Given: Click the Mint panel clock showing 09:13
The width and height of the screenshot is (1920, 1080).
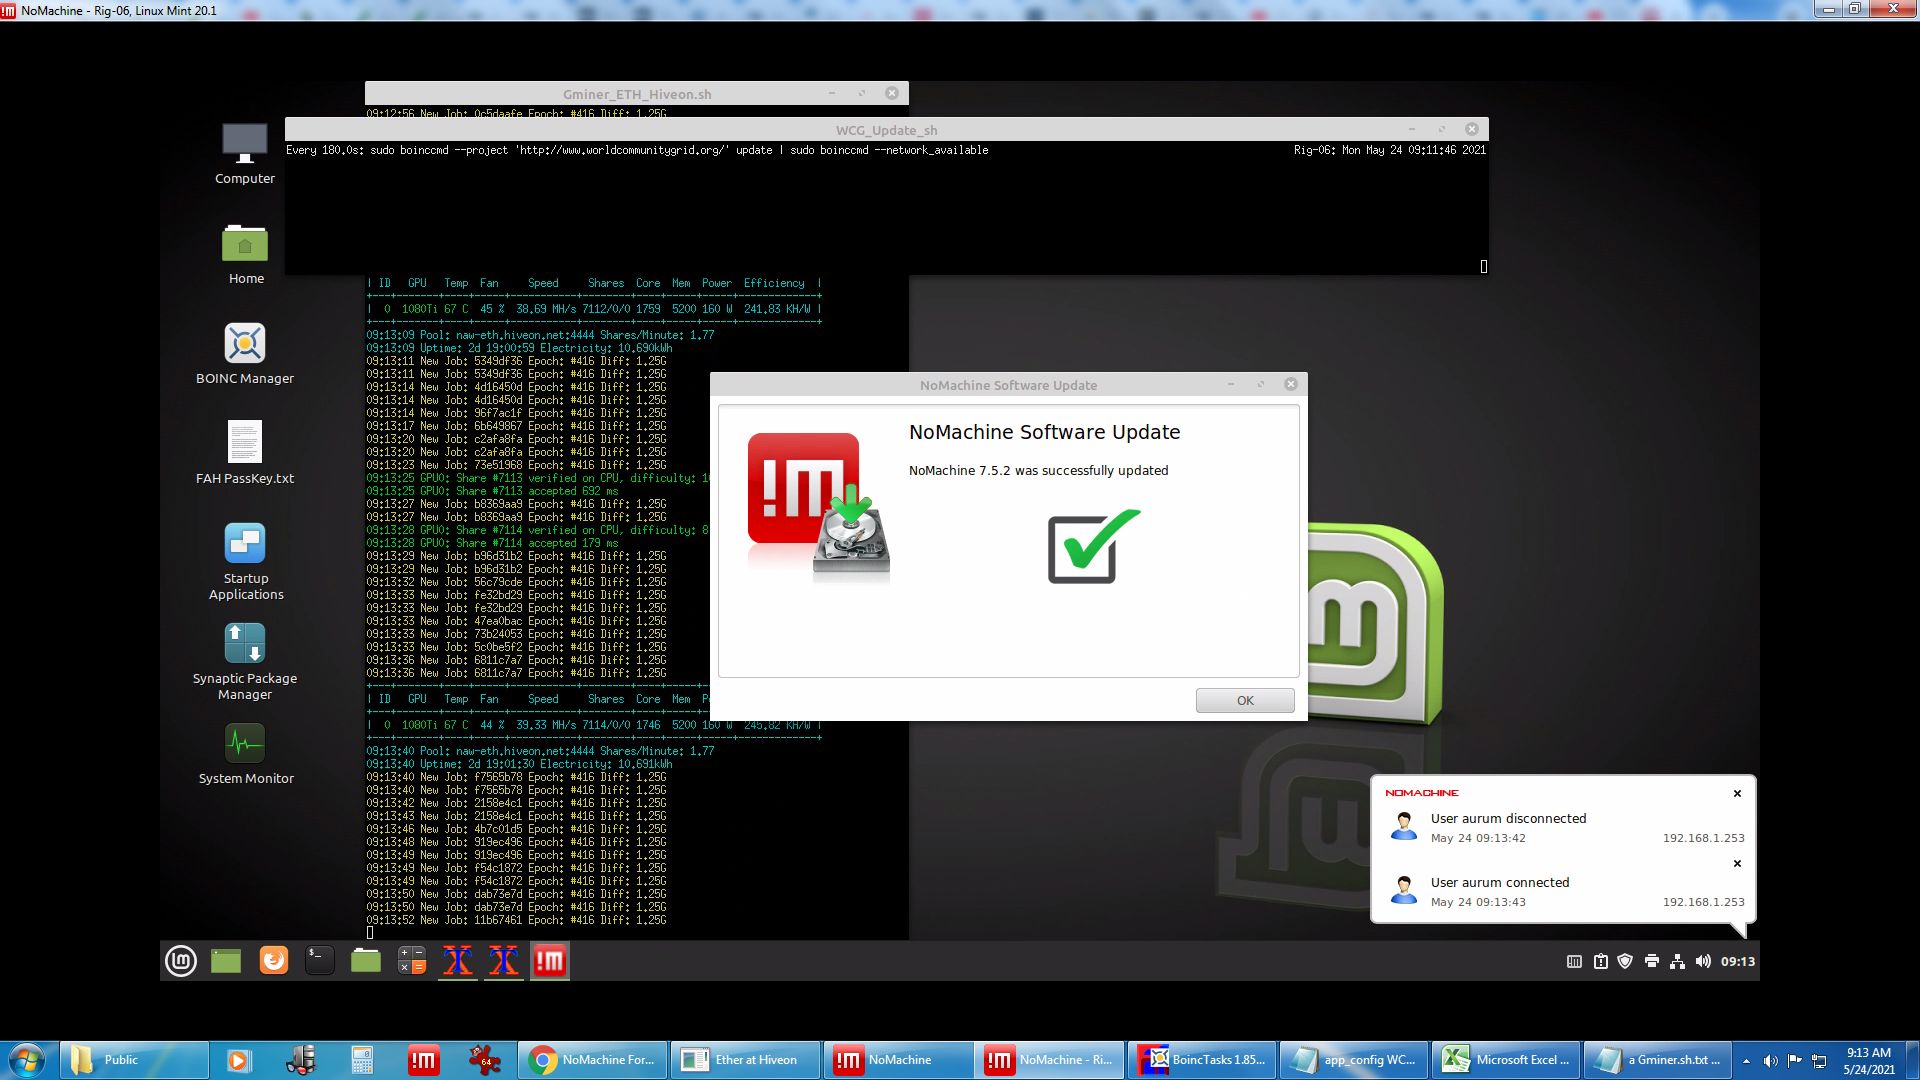Looking at the screenshot, I should 1737,961.
